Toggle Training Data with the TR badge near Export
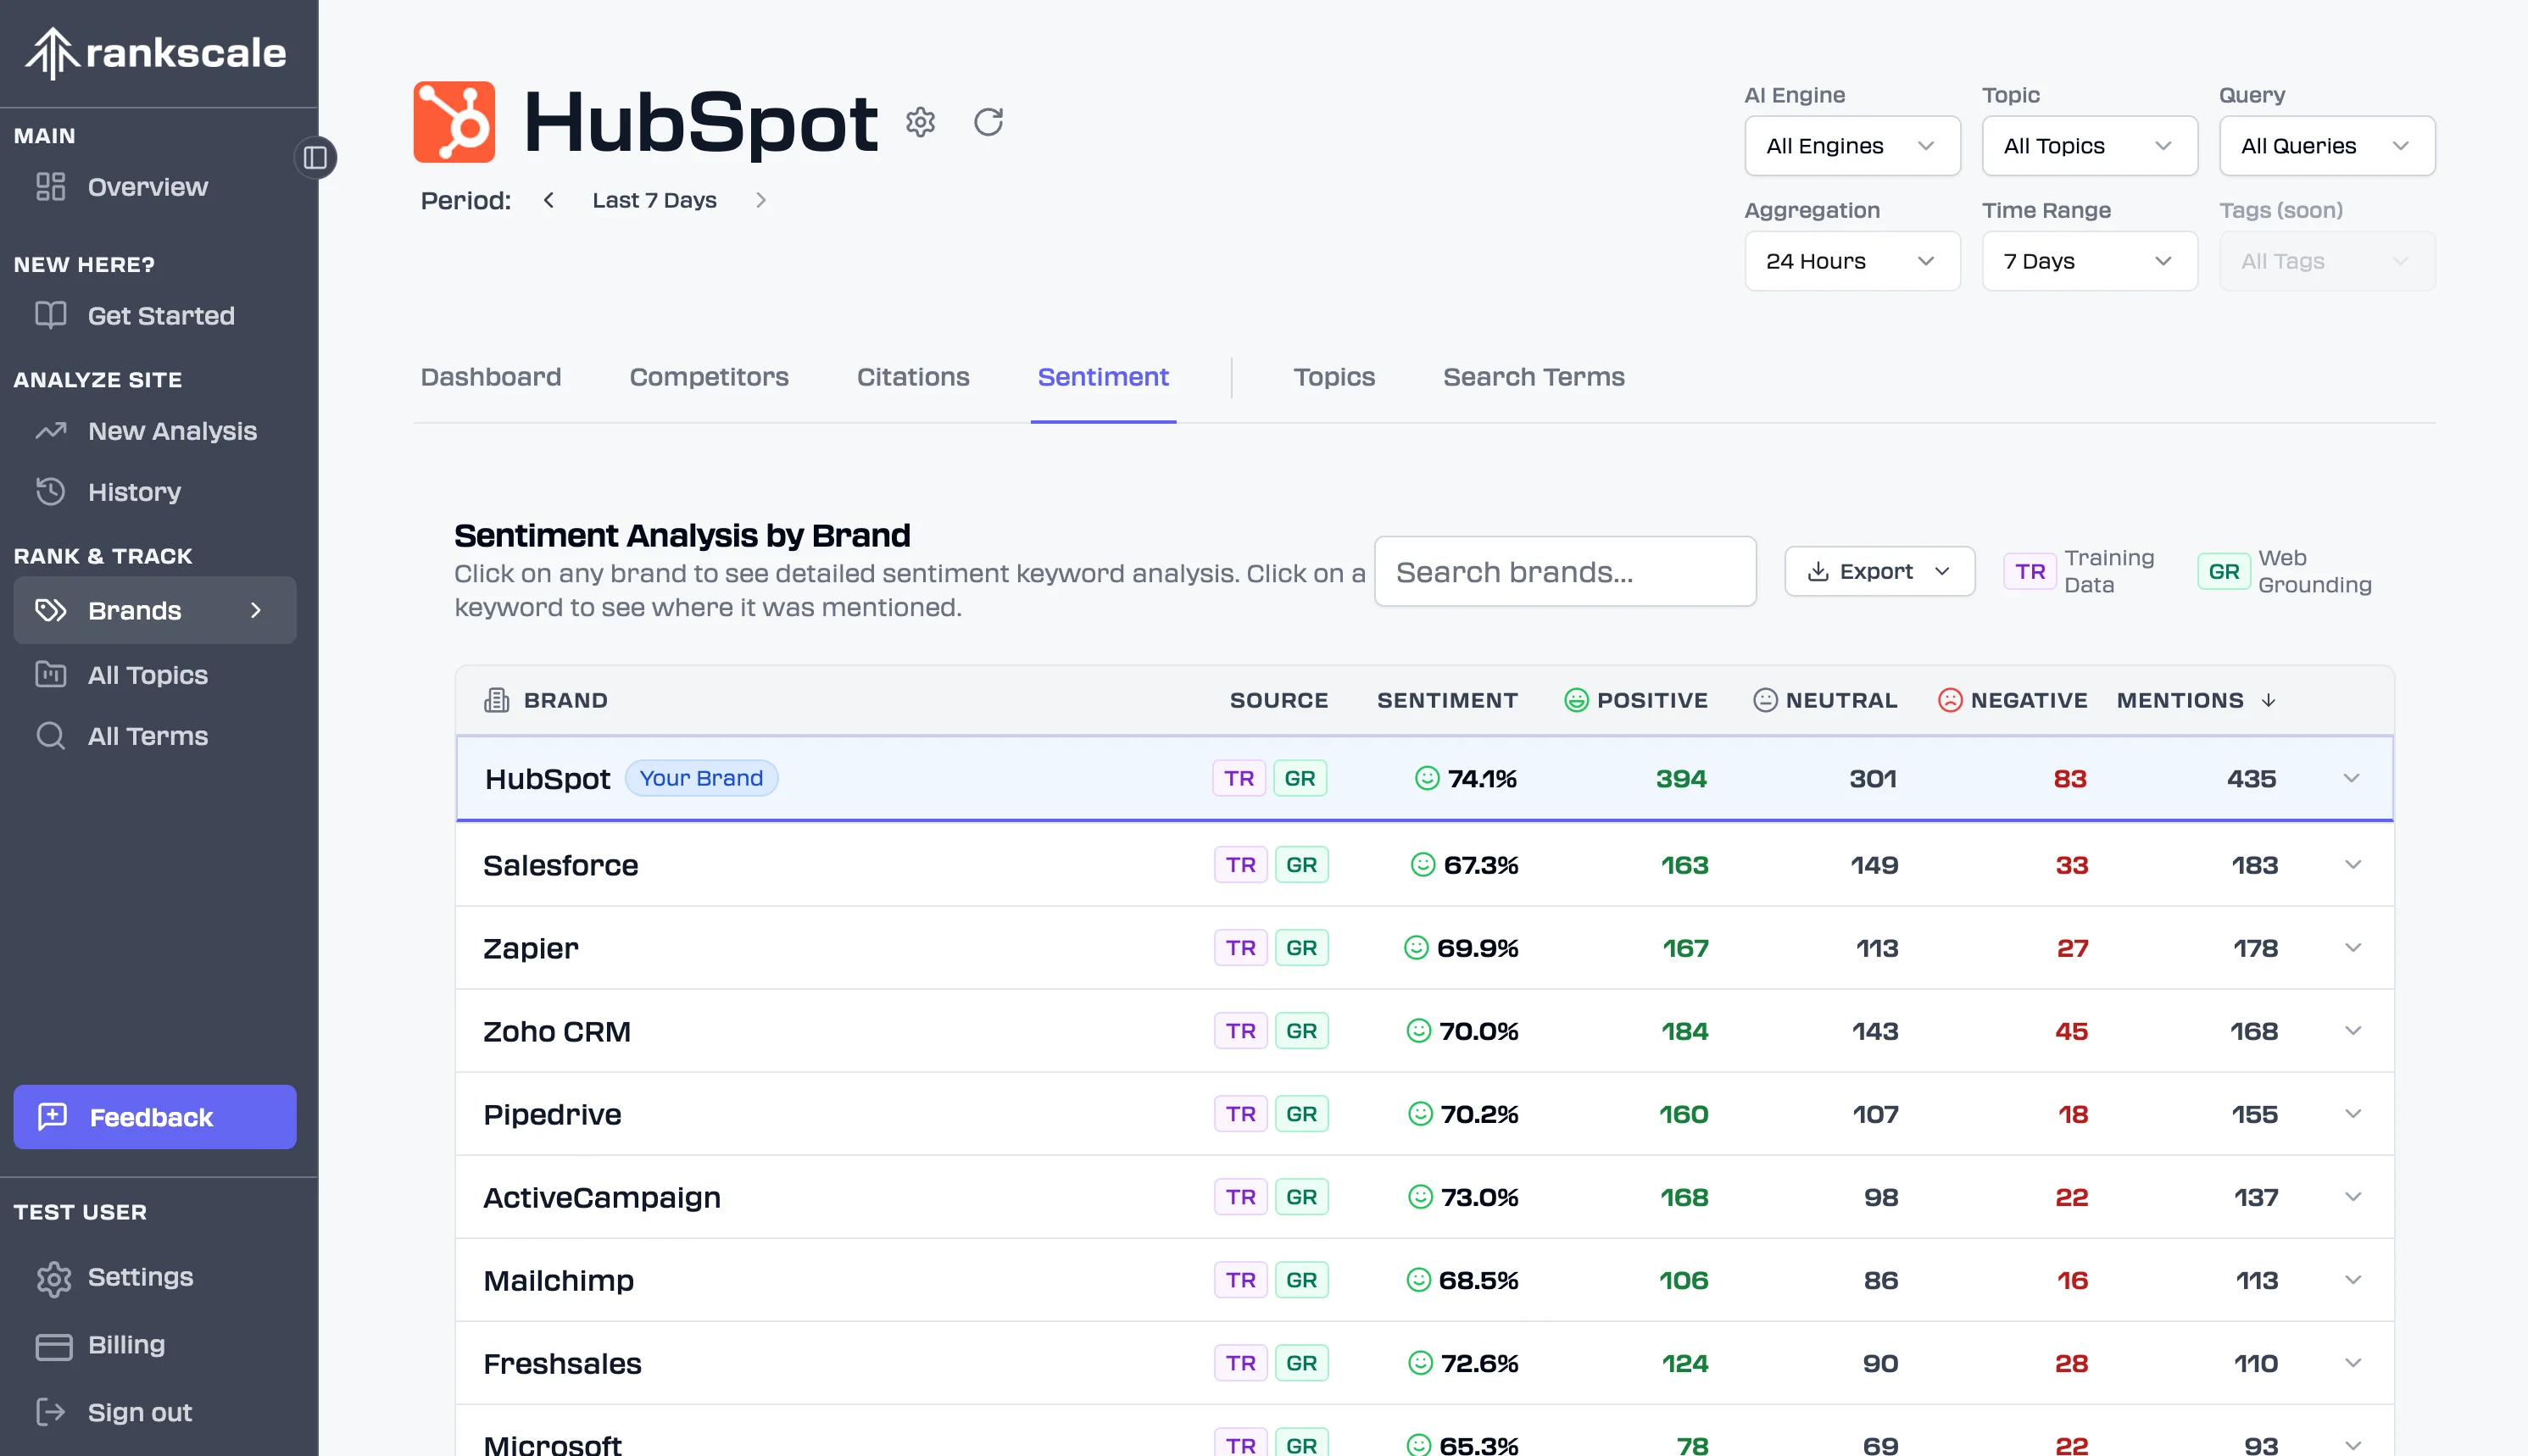The image size is (2528, 1456). 2029,571
